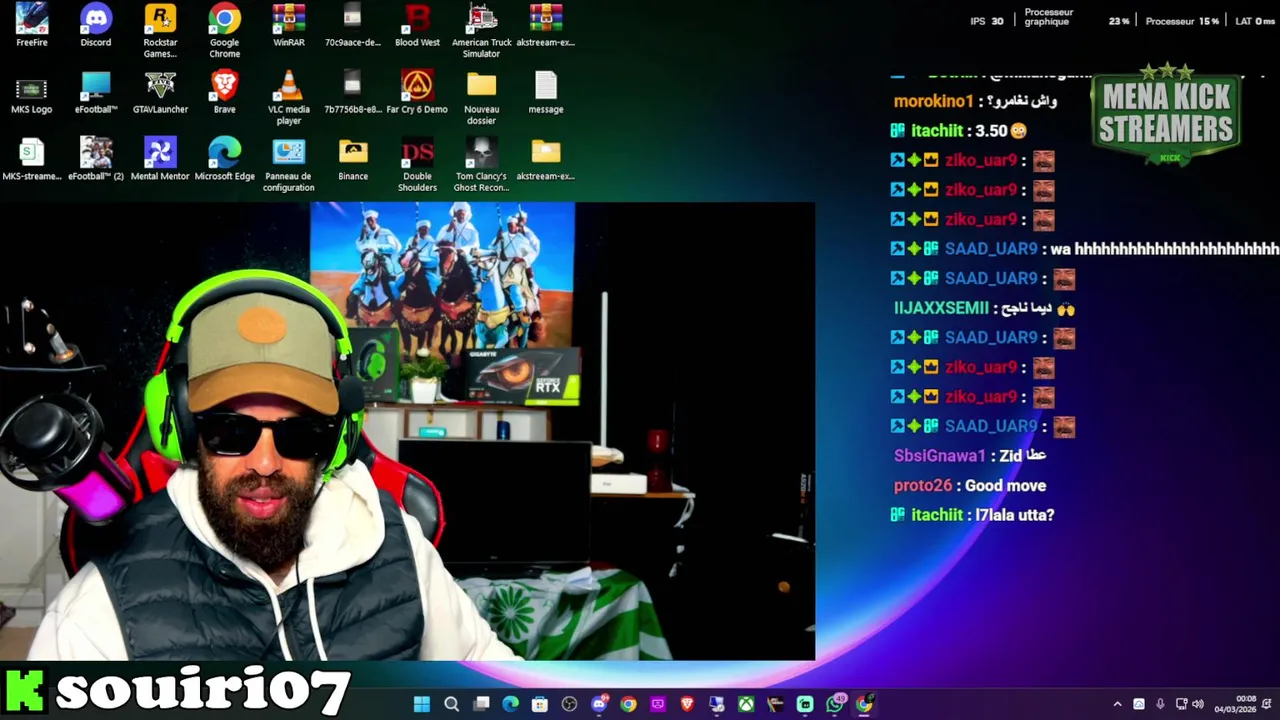
Task: Select the MKS-streame... desktop file
Action: point(31,160)
